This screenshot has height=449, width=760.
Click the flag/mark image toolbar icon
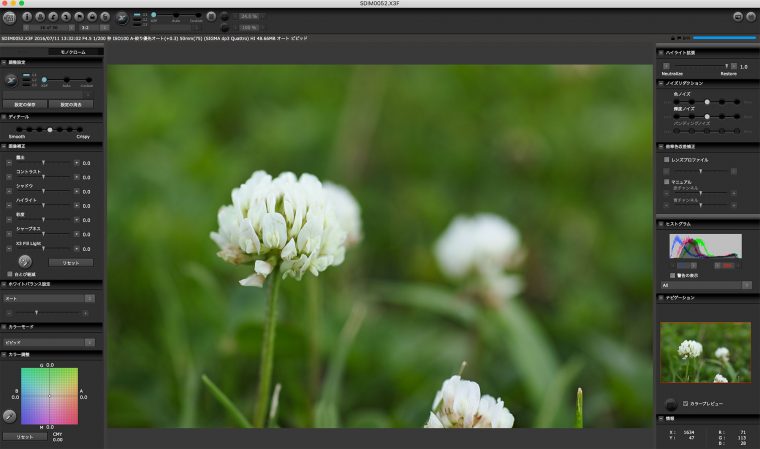(79, 17)
